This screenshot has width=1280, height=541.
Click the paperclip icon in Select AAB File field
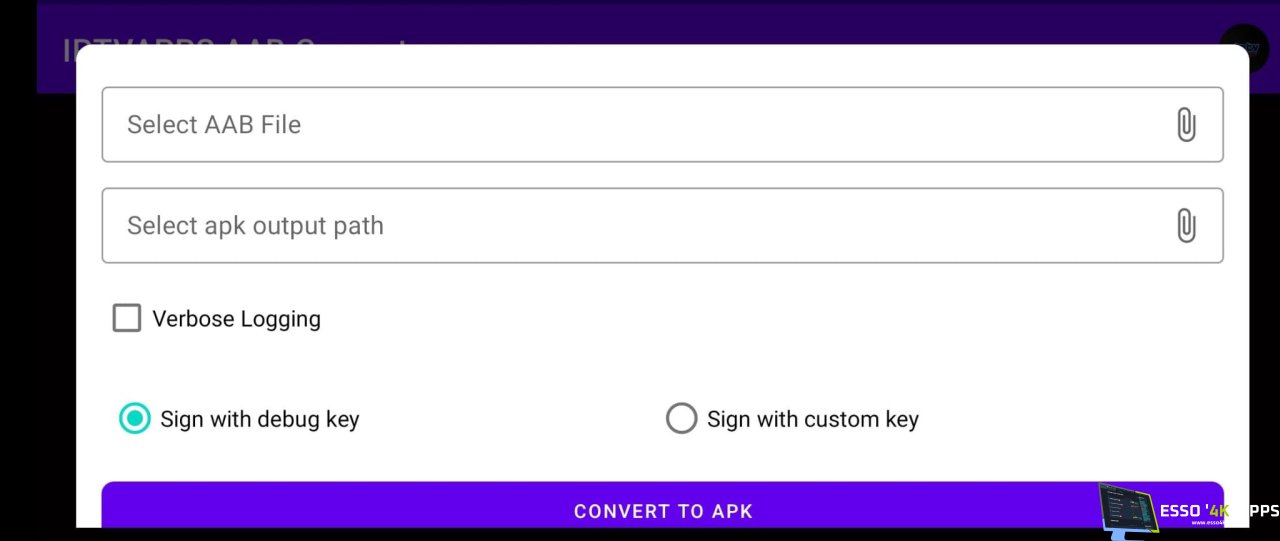[x=1186, y=125]
